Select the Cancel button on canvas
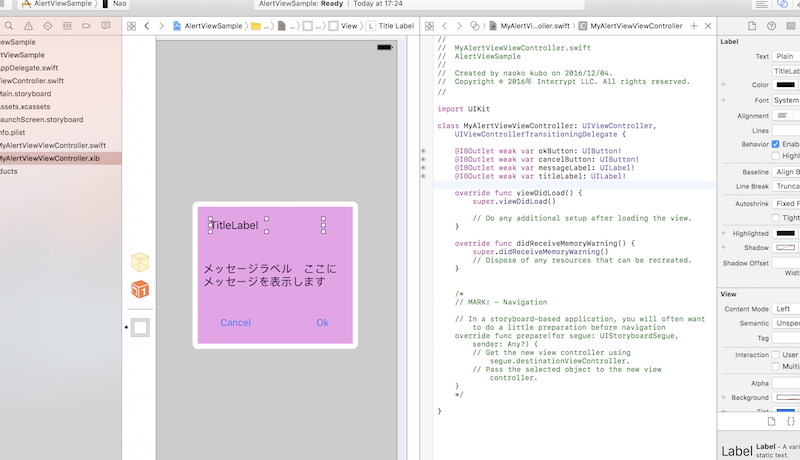The width and height of the screenshot is (800, 460). [x=235, y=323]
